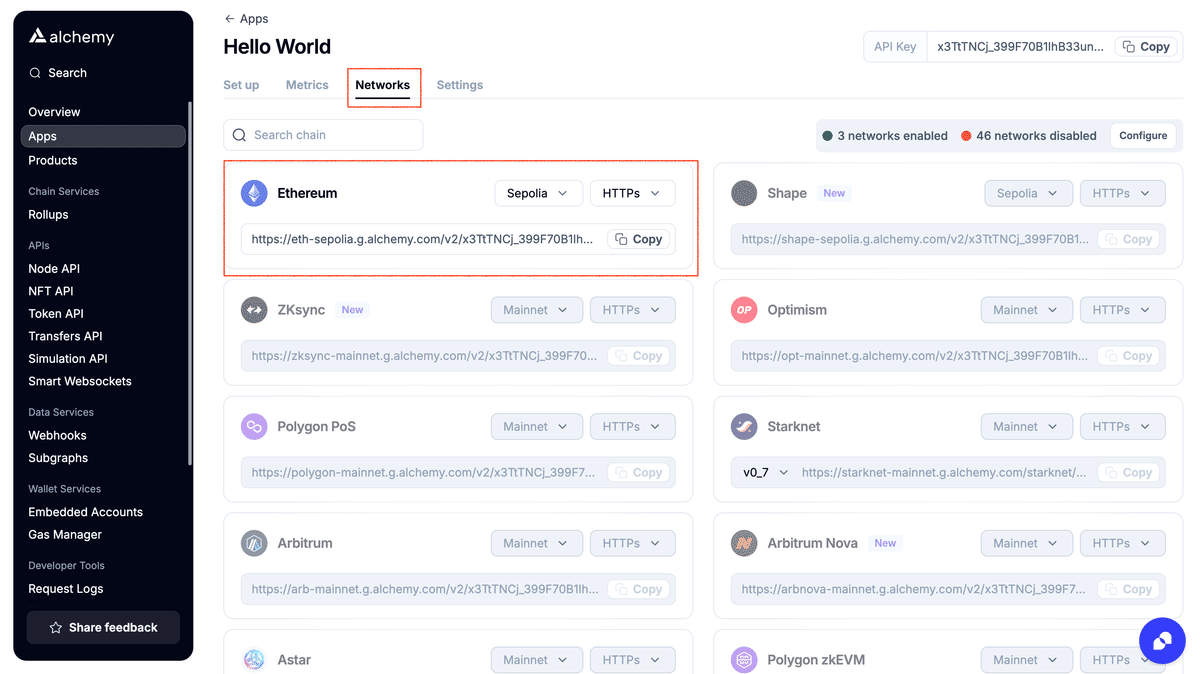
Task: Open Ethereum's Sepolia network dropdown
Action: pyautogui.click(x=538, y=193)
